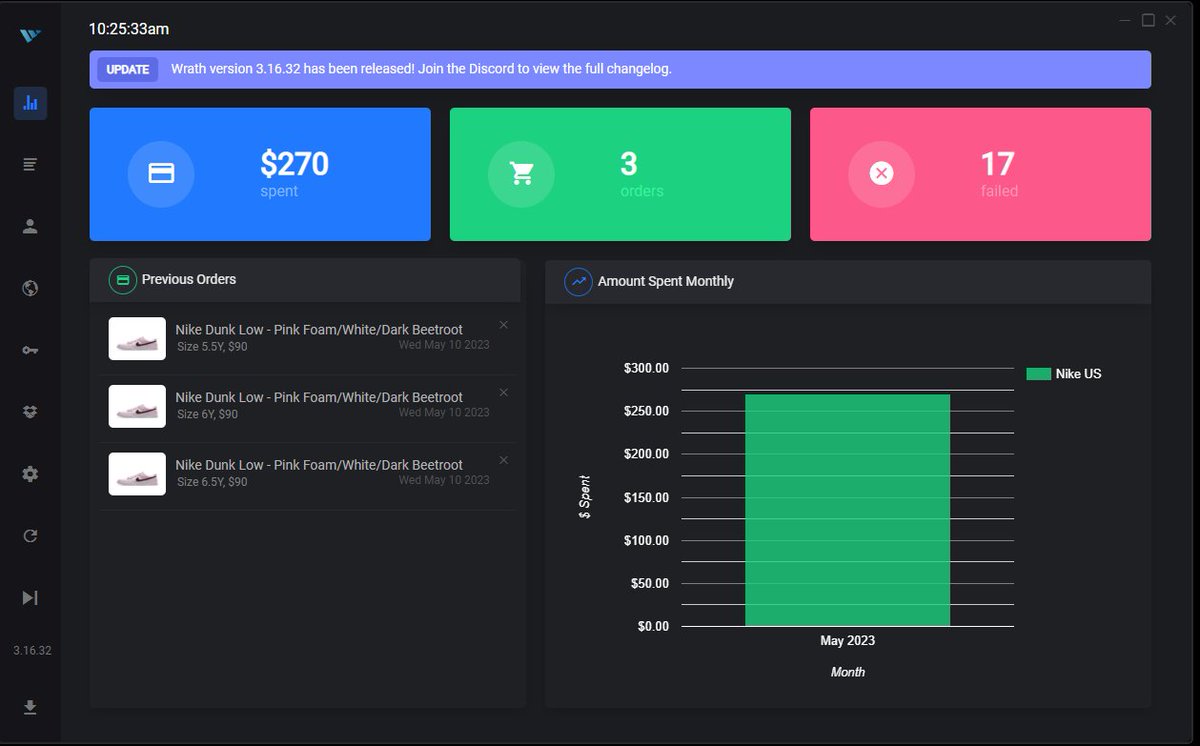
Task: Click the refresh sidebar icon
Action: point(30,536)
